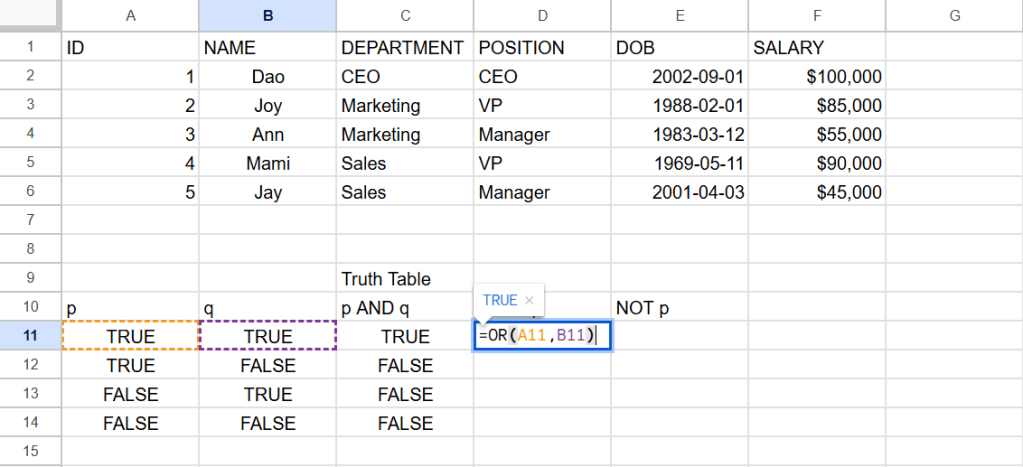This screenshot has width=1023, height=467.
Task: Select the cell containing name Dao
Action: pyautogui.click(x=267, y=76)
